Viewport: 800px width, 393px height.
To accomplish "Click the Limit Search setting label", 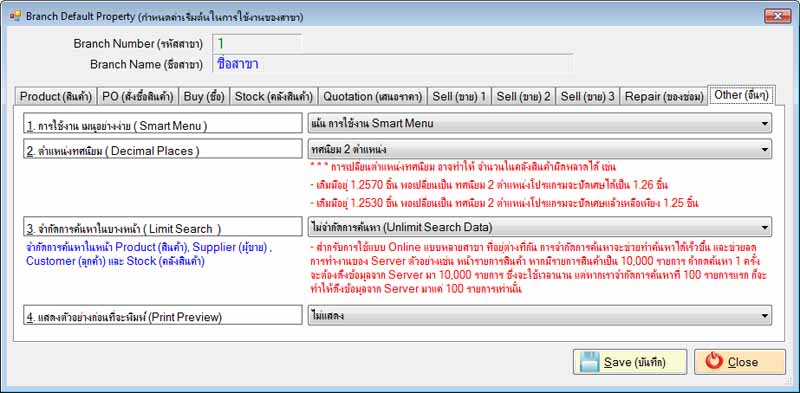I will 163,227.
